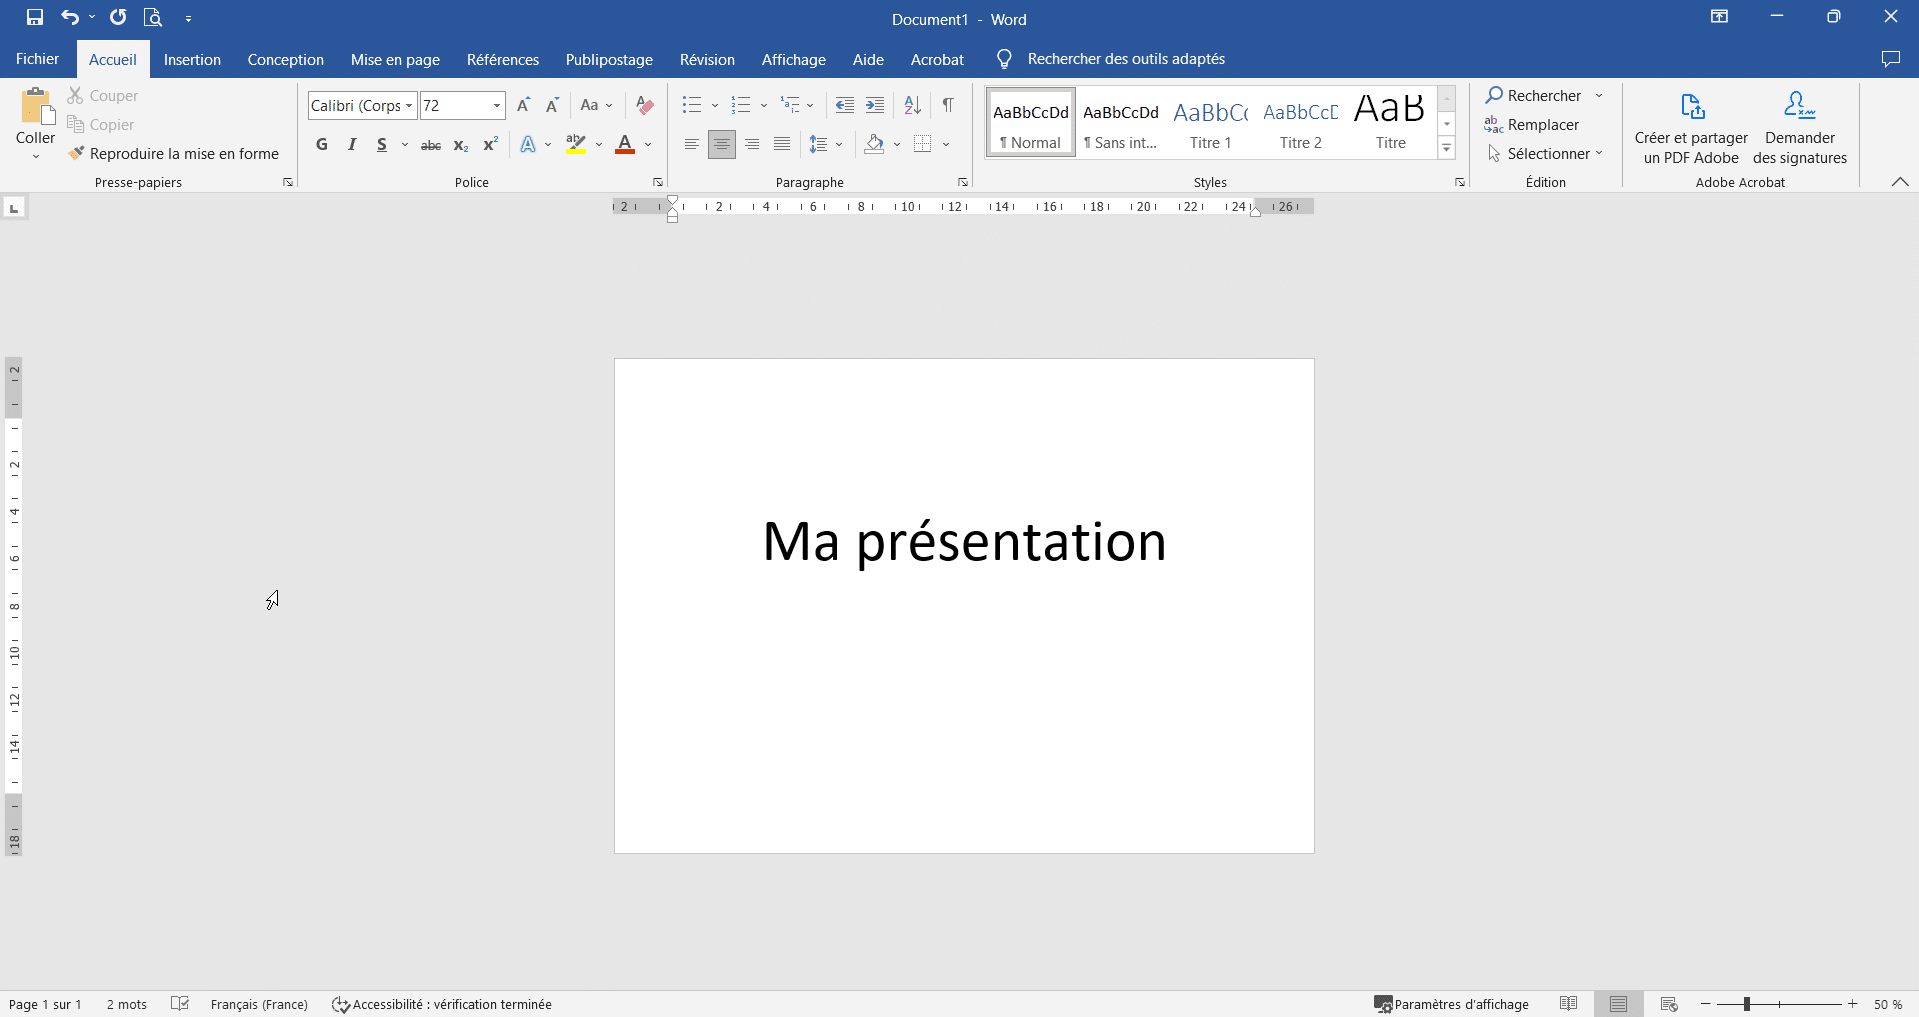Image resolution: width=1919 pixels, height=1017 pixels.
Task: Expand the Sélectionner menu
Action: [x=1546, y=154]
